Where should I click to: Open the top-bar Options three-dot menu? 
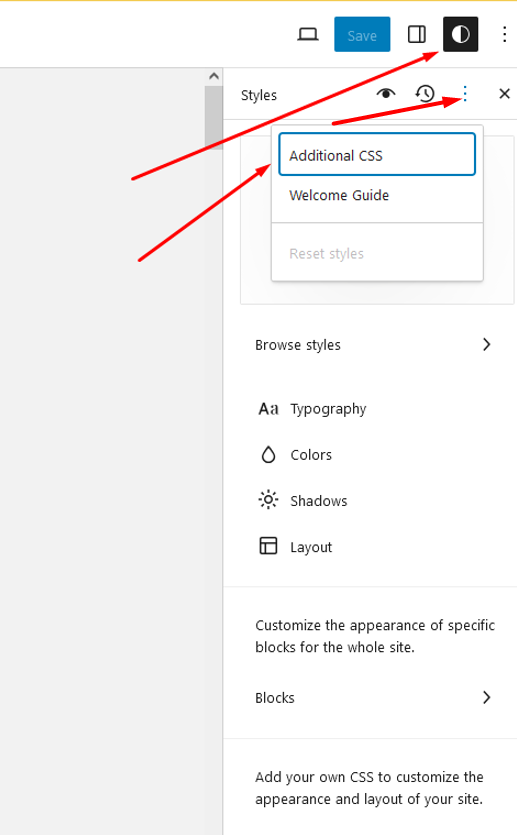click(504, 35)
